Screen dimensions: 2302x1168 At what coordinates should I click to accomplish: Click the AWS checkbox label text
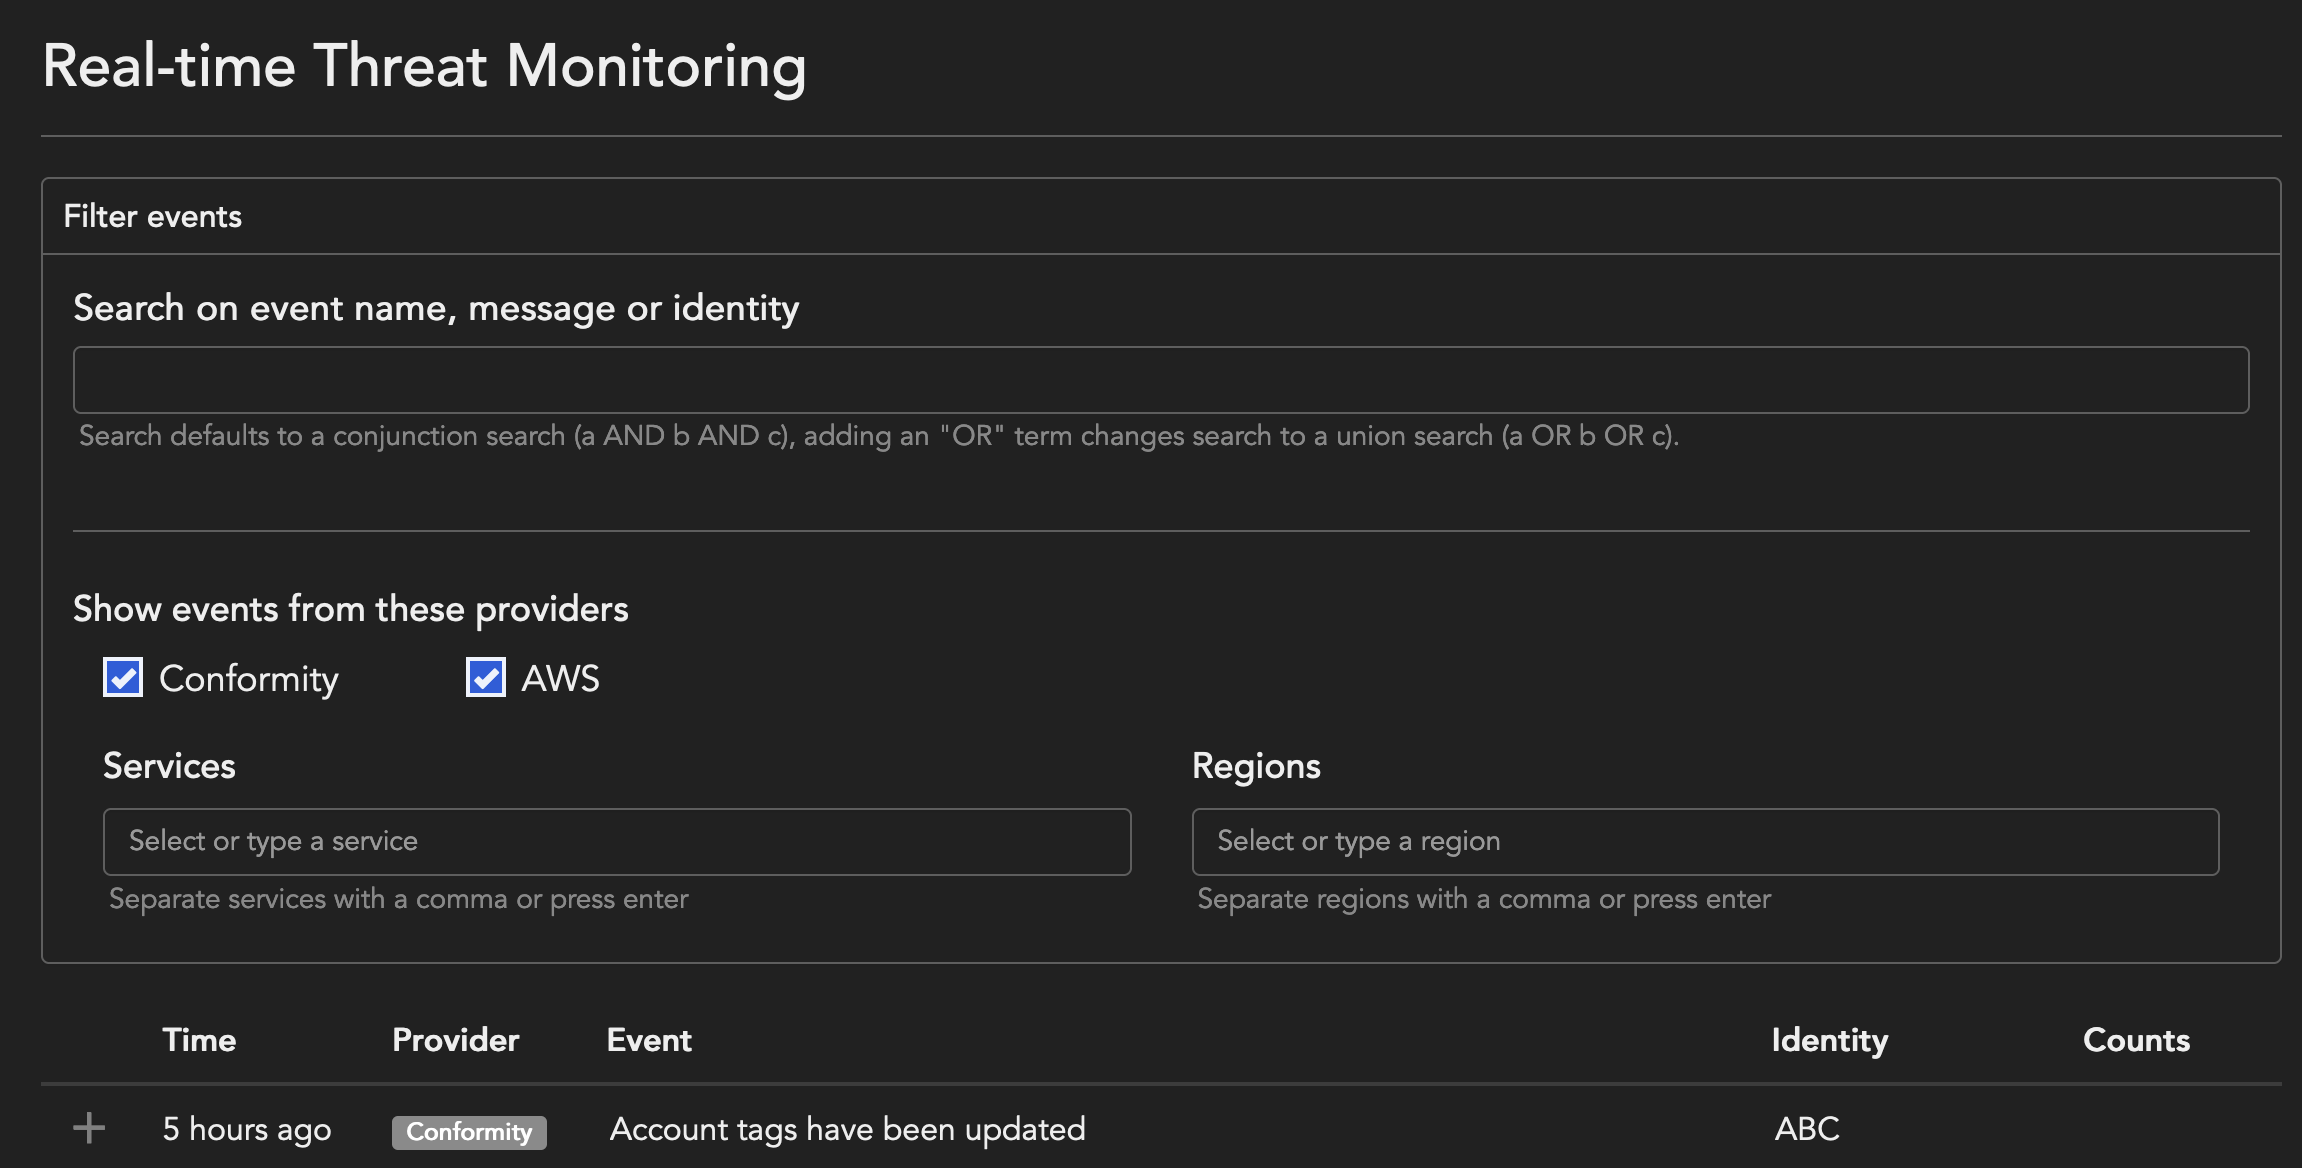click(x=560, y=679)
